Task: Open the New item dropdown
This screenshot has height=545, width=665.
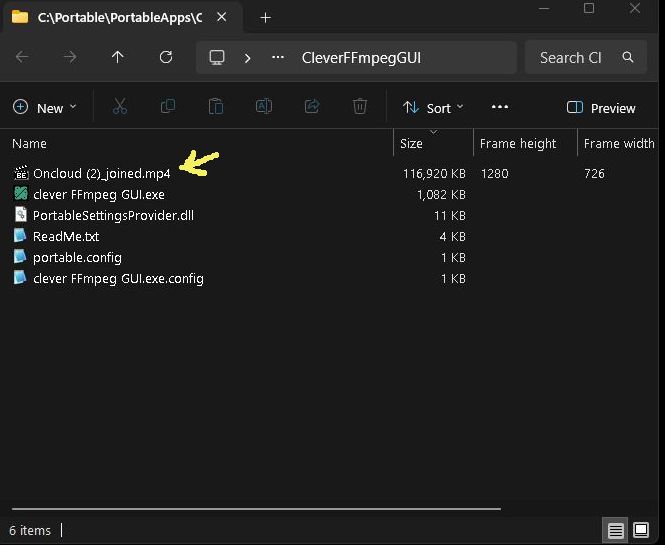Action: (45, 108)
